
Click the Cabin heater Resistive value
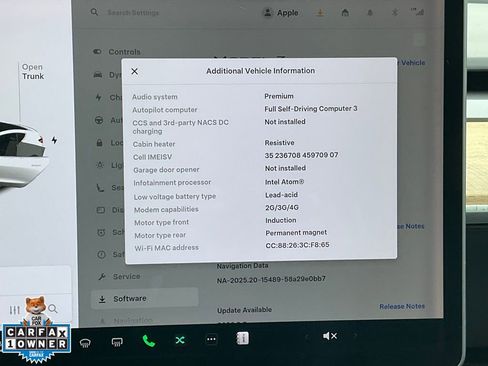point(279,143)
